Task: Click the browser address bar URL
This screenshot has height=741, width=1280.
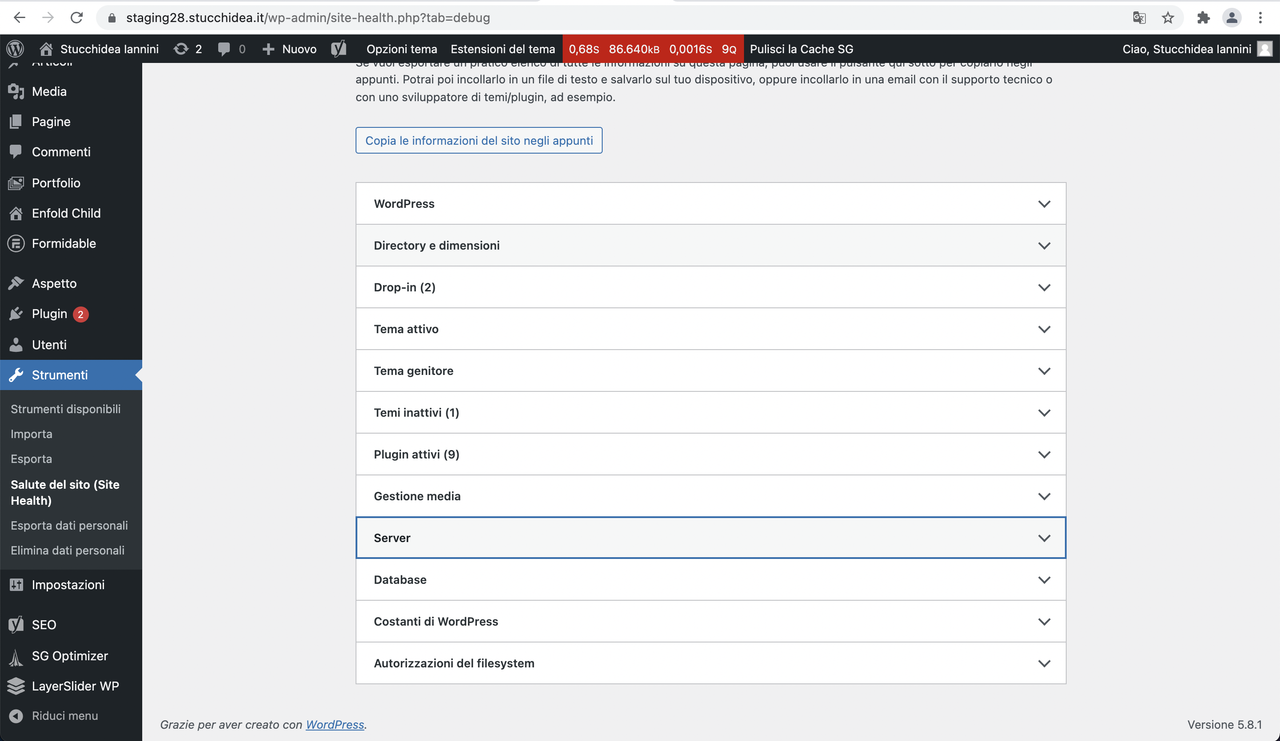Action: [x=308, y=18]
